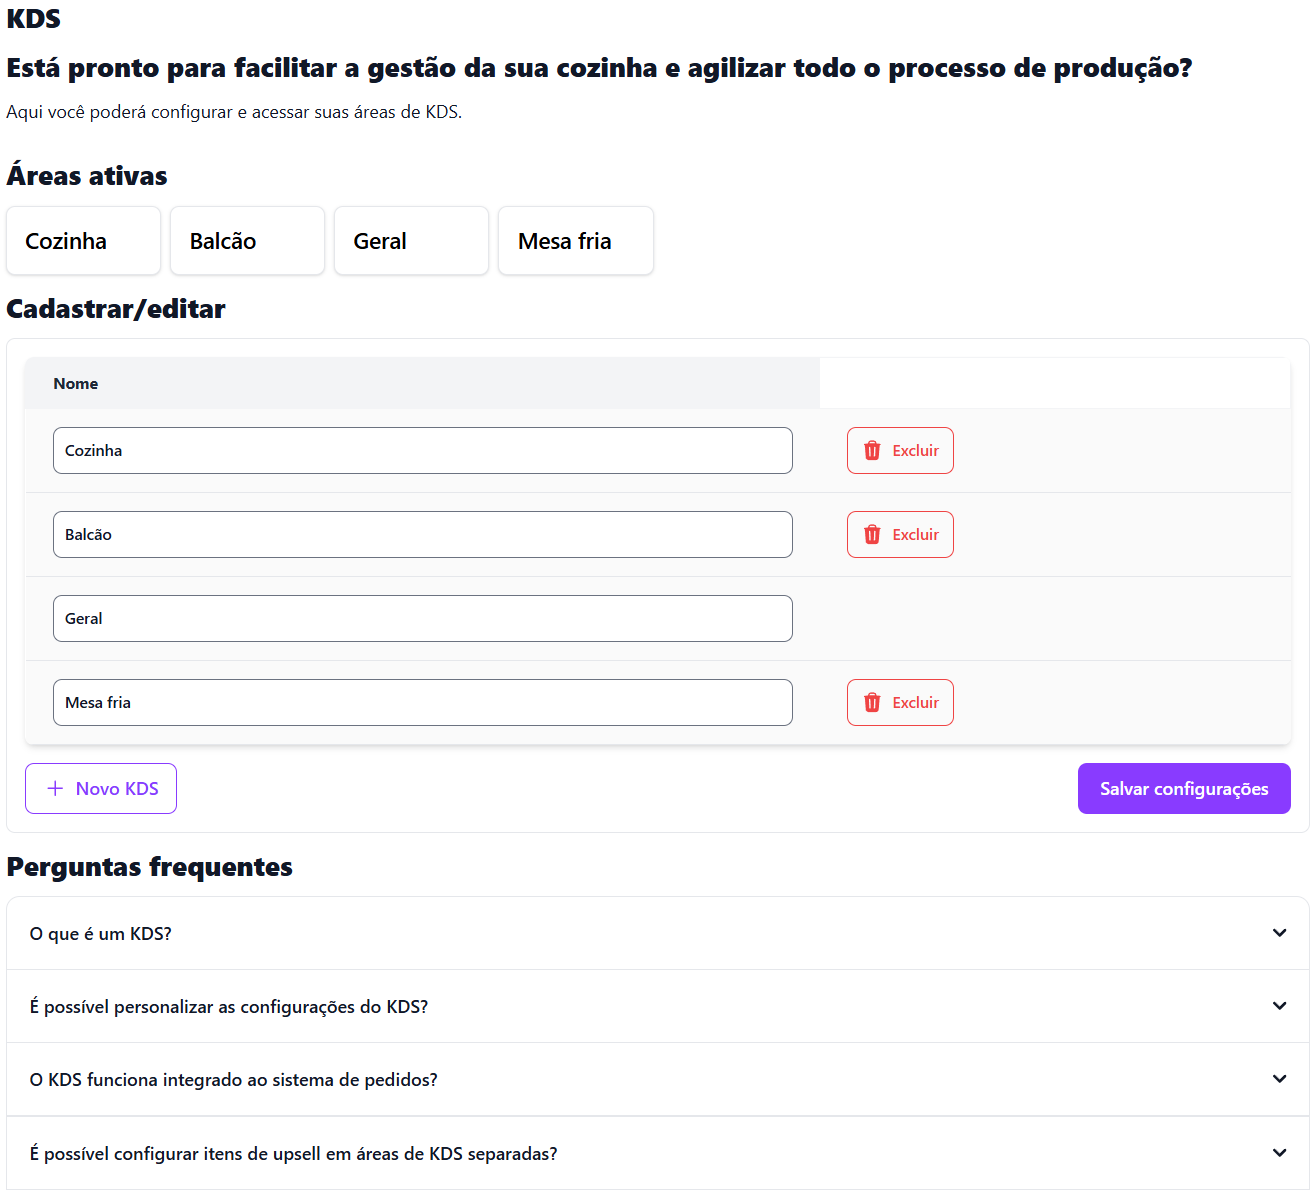Edit the Geral name input field
The width and height of the screenshot is (1315, 1200).
coord(422,619)
